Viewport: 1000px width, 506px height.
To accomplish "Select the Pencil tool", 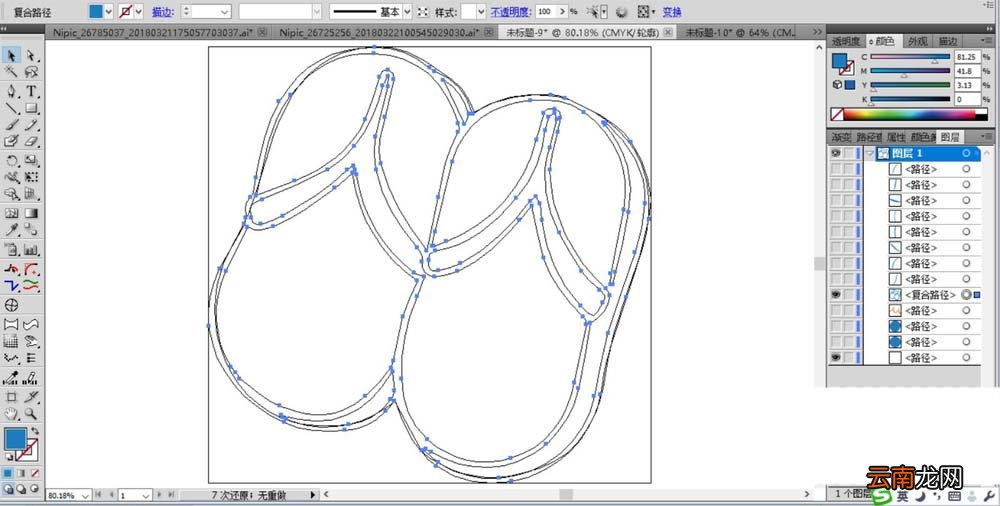I will (x=31, y=125).
